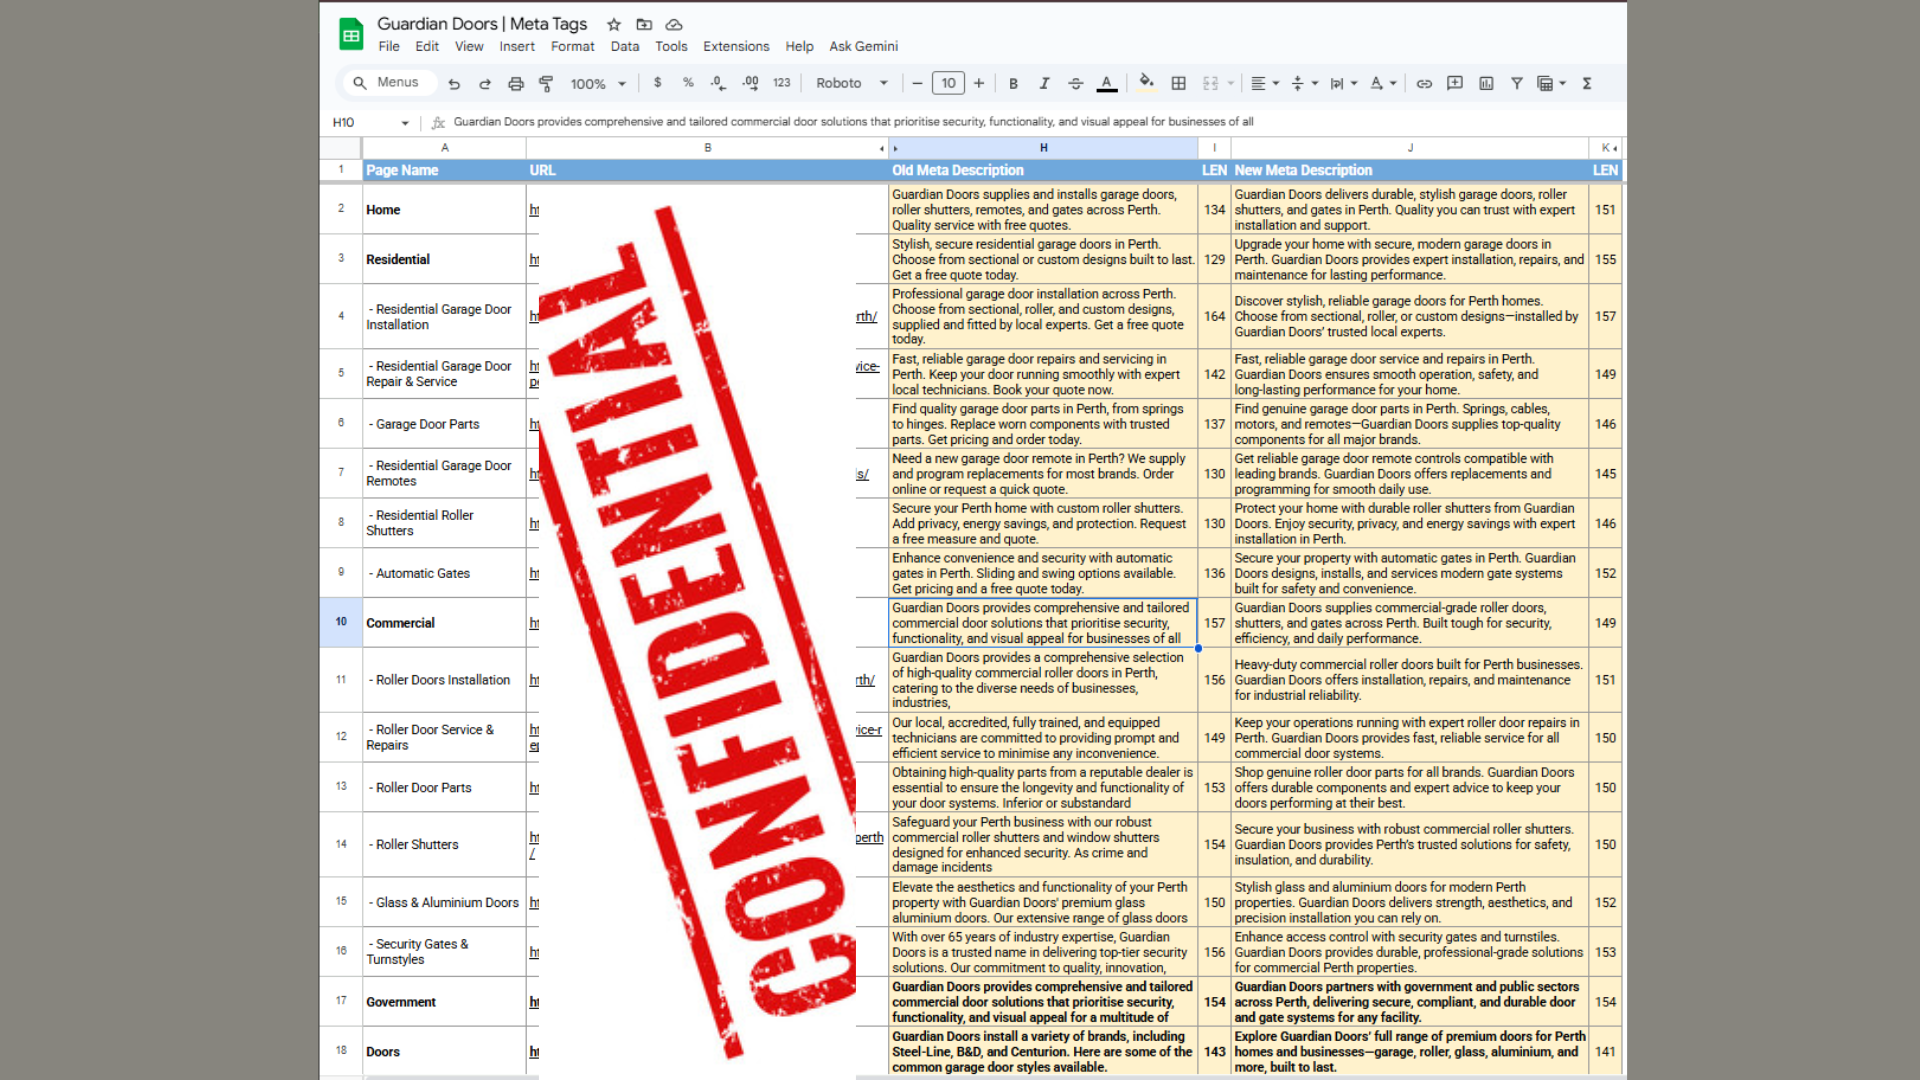Screen dimensions: 1920x1080
Task: Insert a link with the toolbar icon
Action: tap(1424, 84)
